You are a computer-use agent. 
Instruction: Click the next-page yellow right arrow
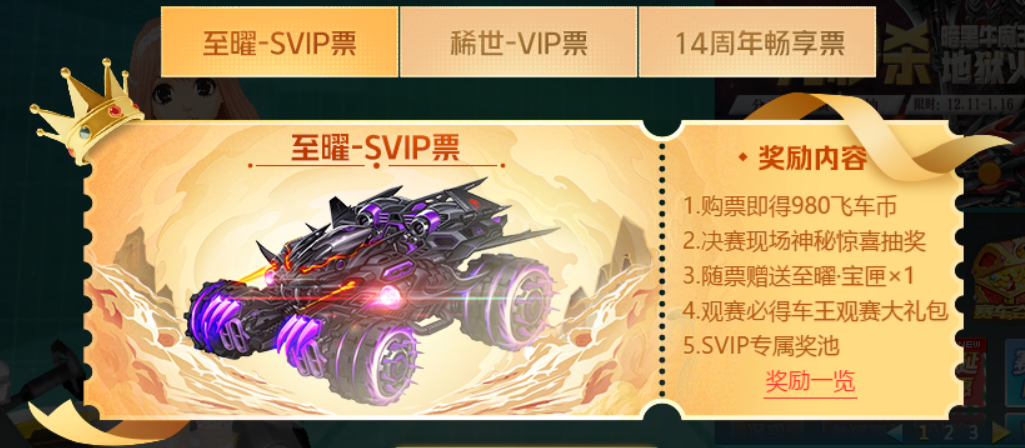1001,432
